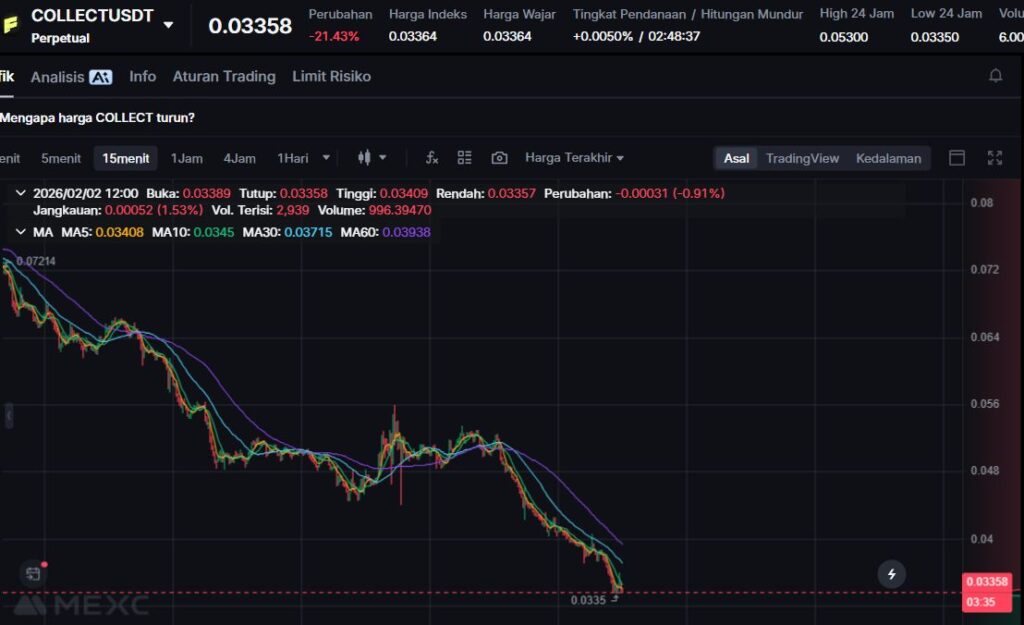Switch chart source to TradingView
This screenshot has width=1024, height=625.
click(x=802, y=158)
